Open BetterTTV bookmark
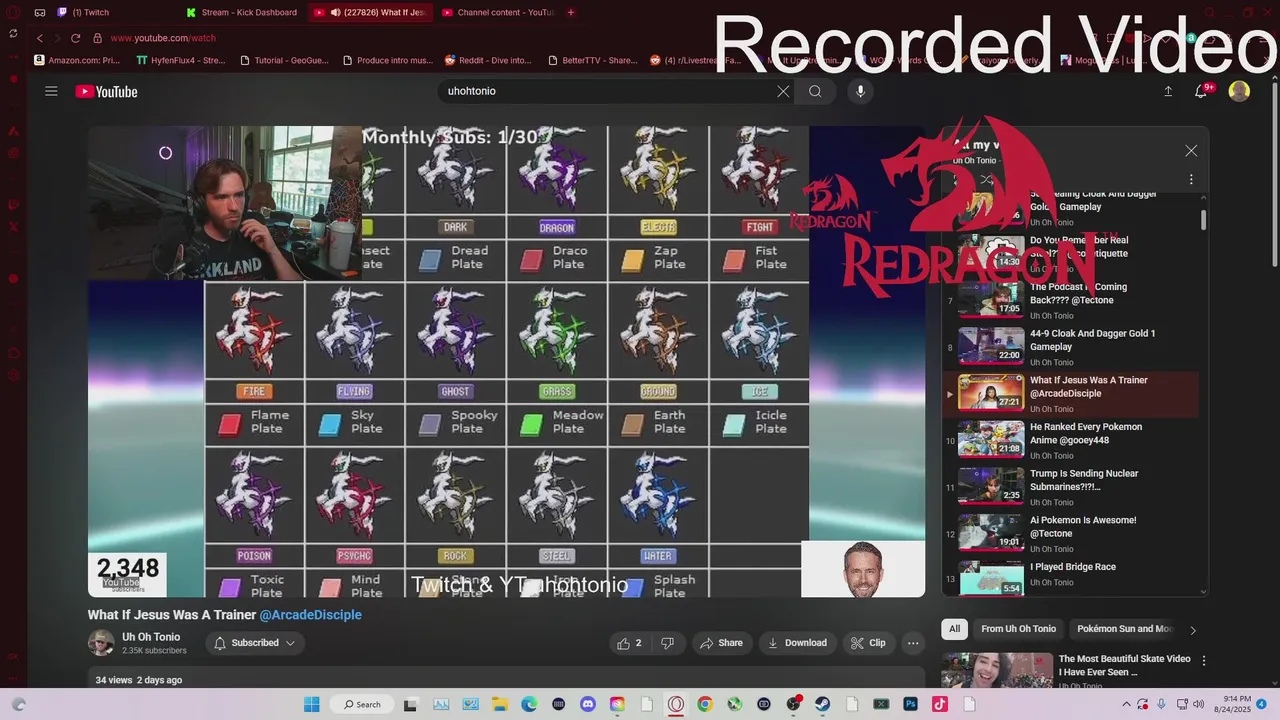Viewport: 1280px width, 720px height. [592, 60]
